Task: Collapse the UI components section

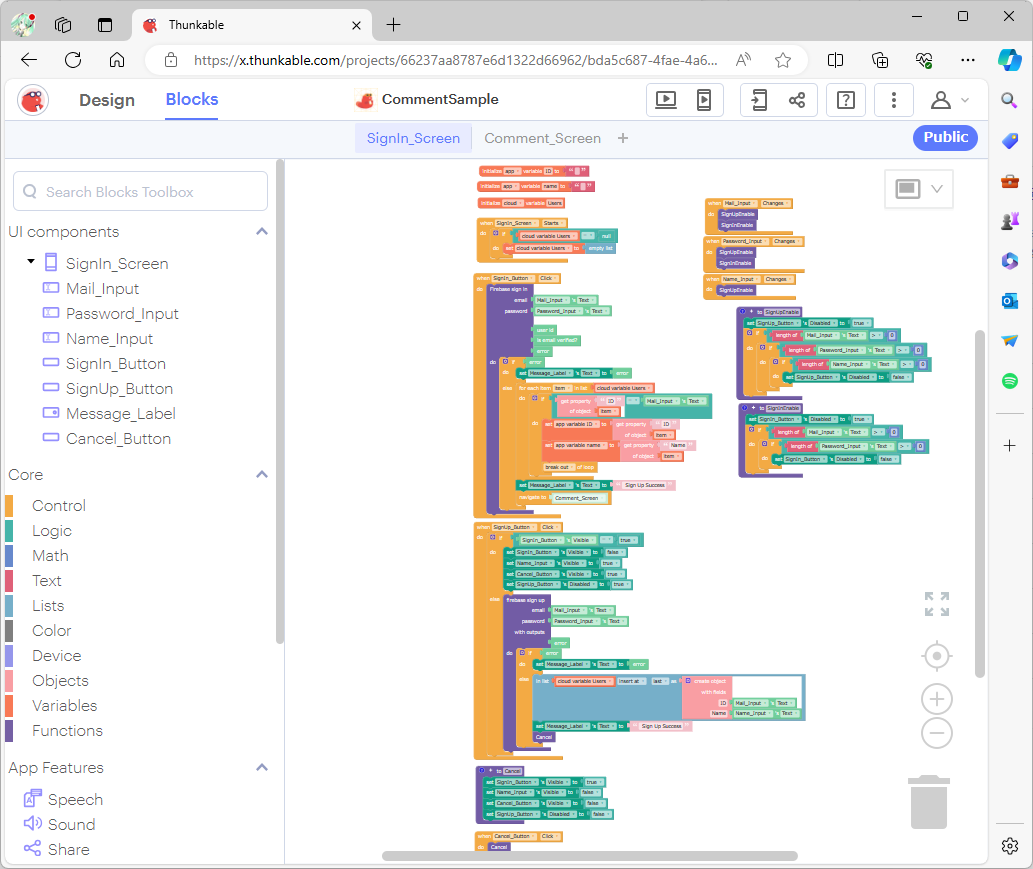Action: tap(262, 232)
